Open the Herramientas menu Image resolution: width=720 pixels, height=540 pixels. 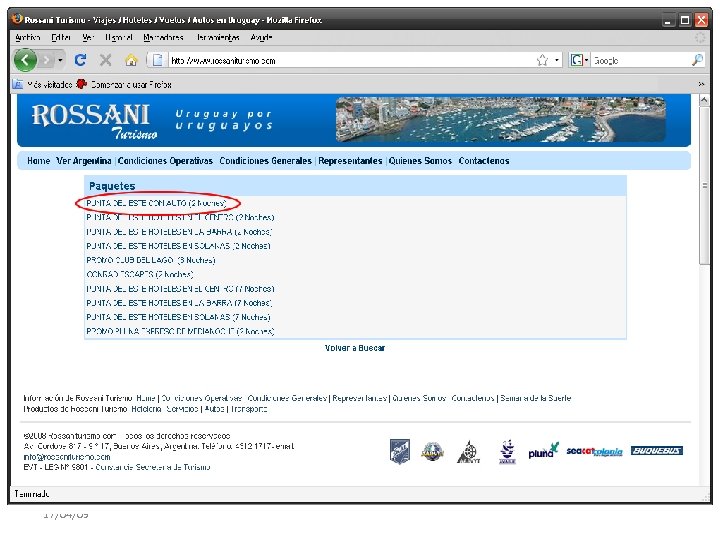pyautogui.click(x=218, y=37)
